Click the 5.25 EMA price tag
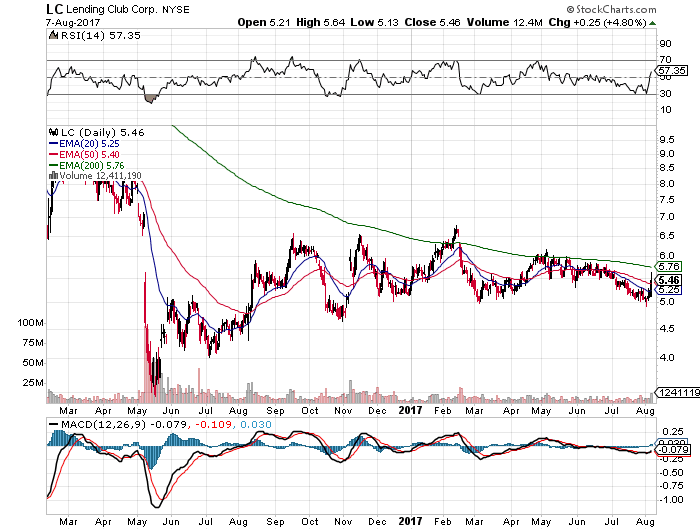 (x=668, y=290)
